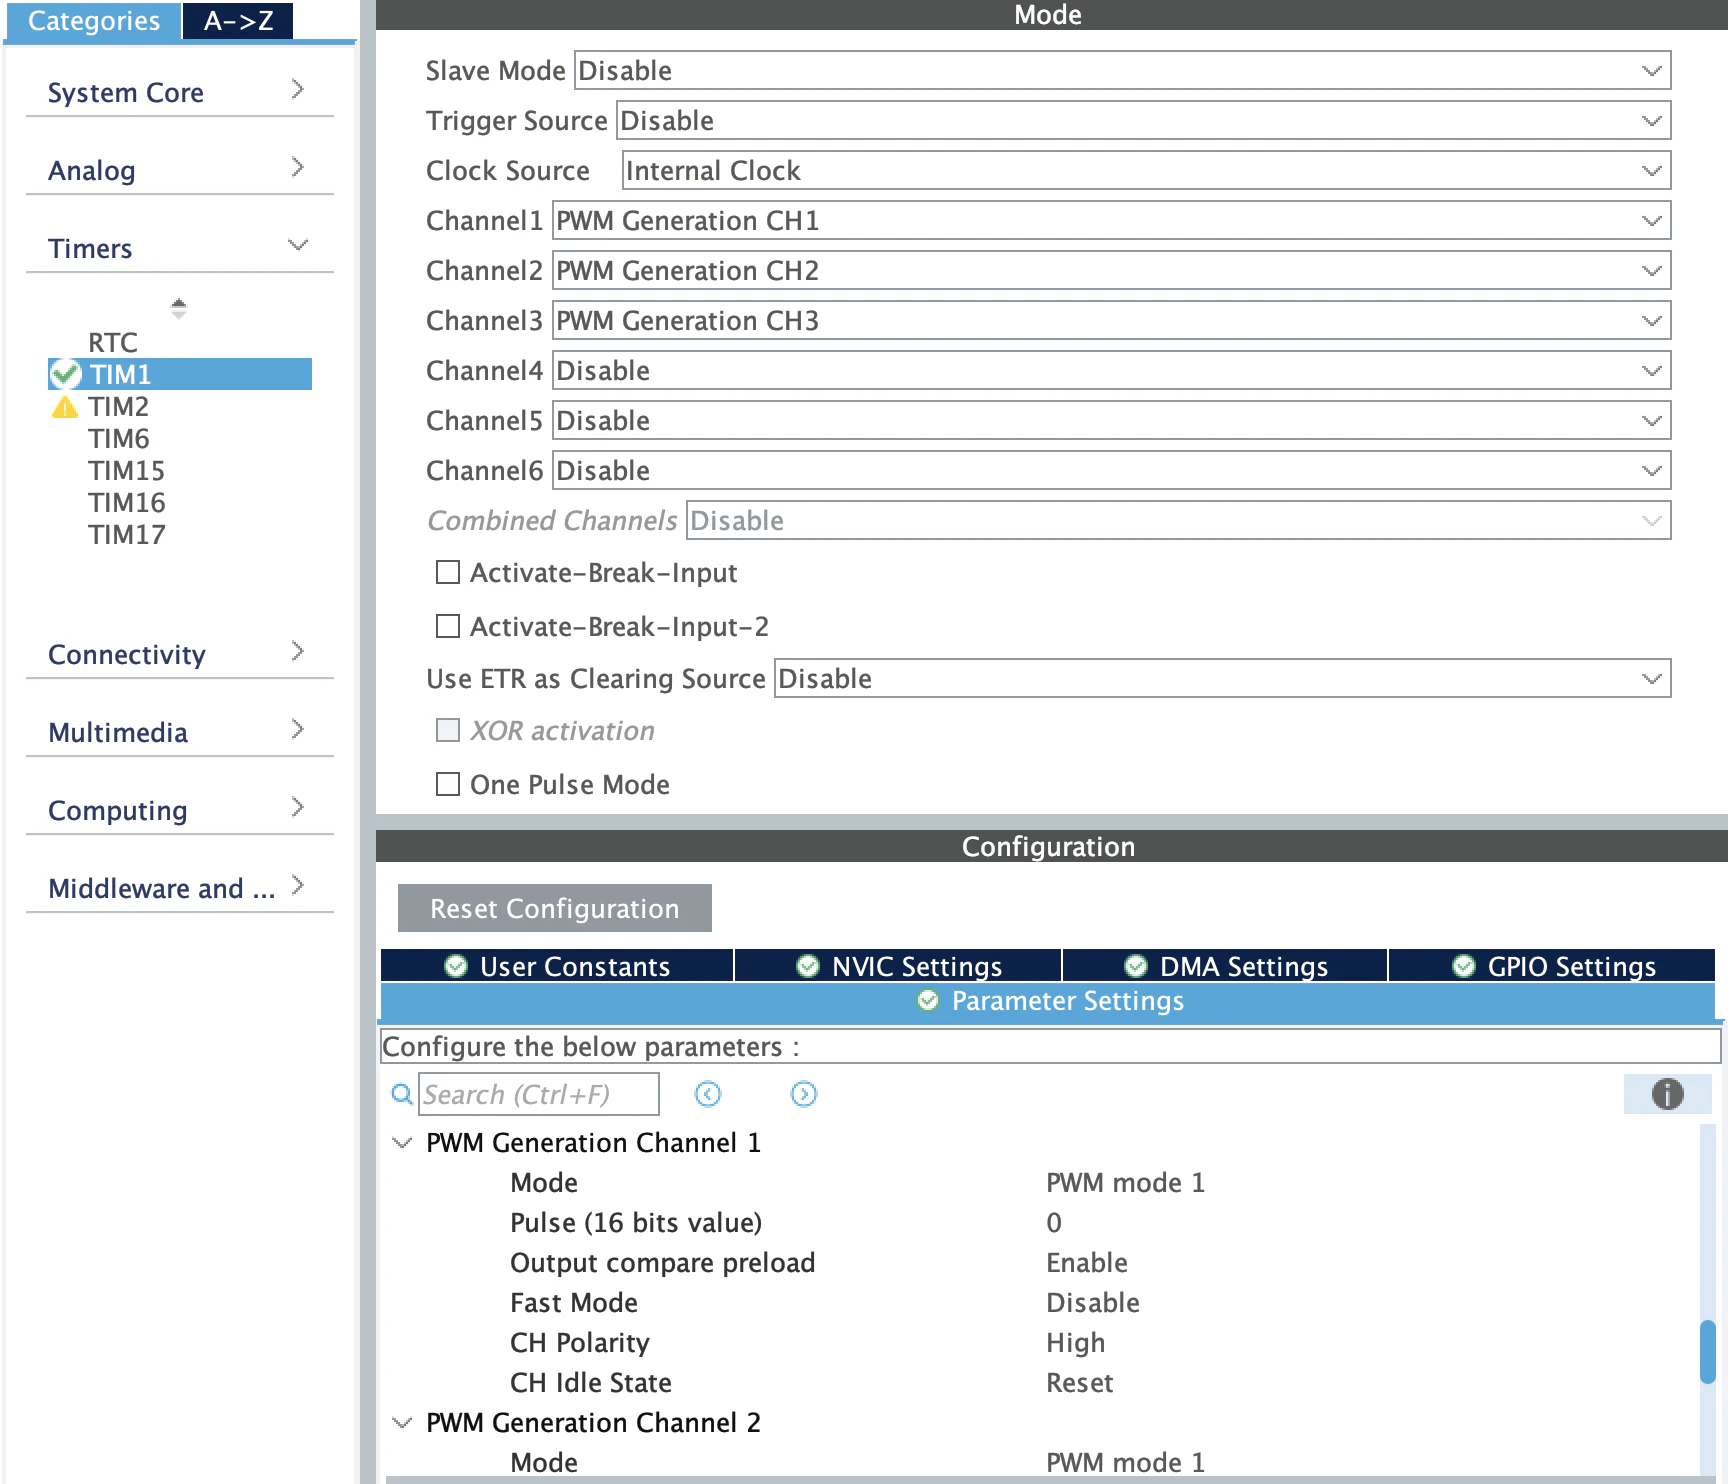Viewport: 1728px width, 1484px height.
Task: Select TIM15 in the Timers list
Action: 126,470
